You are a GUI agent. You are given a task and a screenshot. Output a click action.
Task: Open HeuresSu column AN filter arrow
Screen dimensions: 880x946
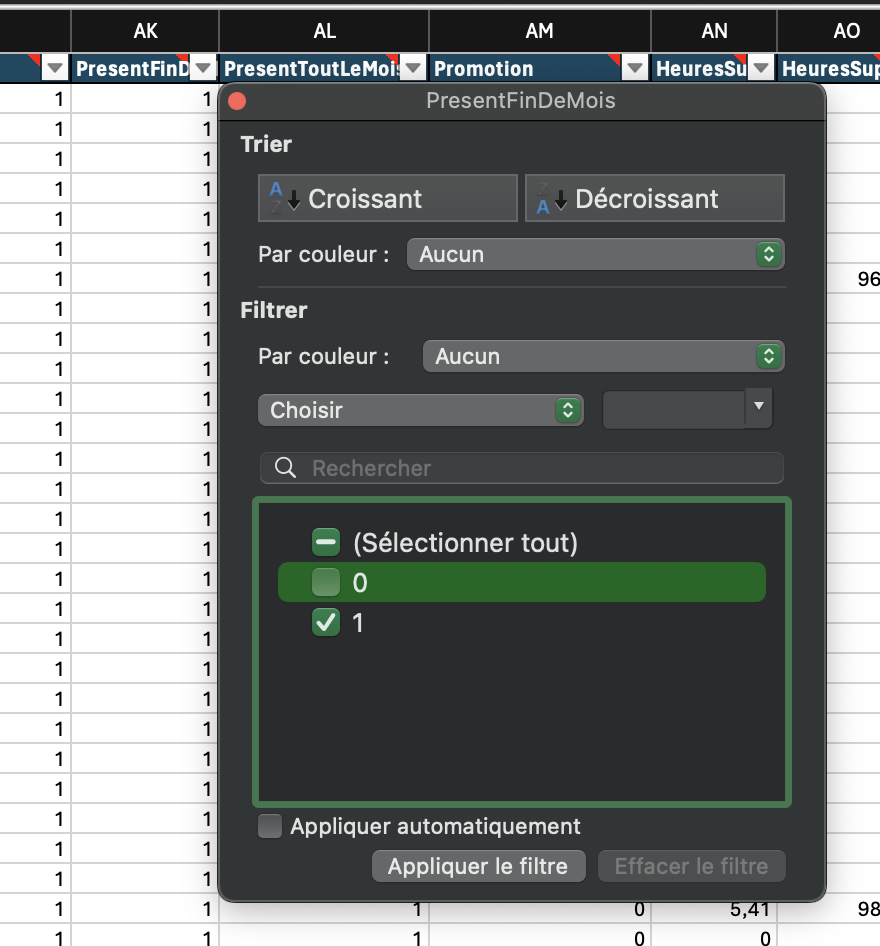[x=761, y=68]
